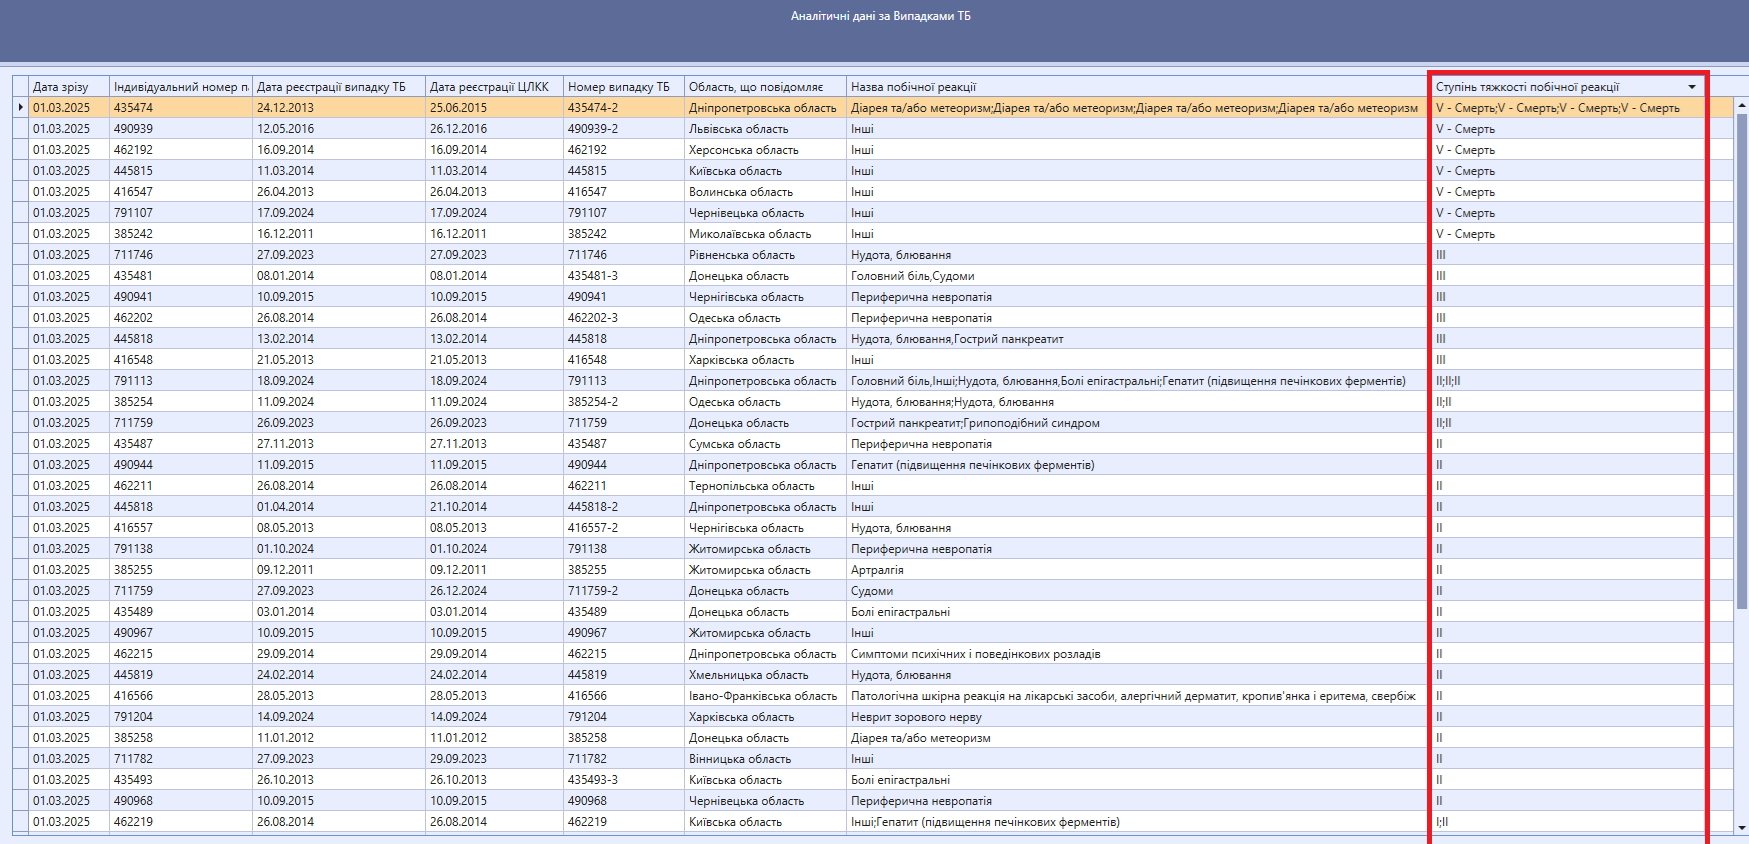Click the scrollbar up arrow button
1749x844 pixels.
pos(1742,105)
